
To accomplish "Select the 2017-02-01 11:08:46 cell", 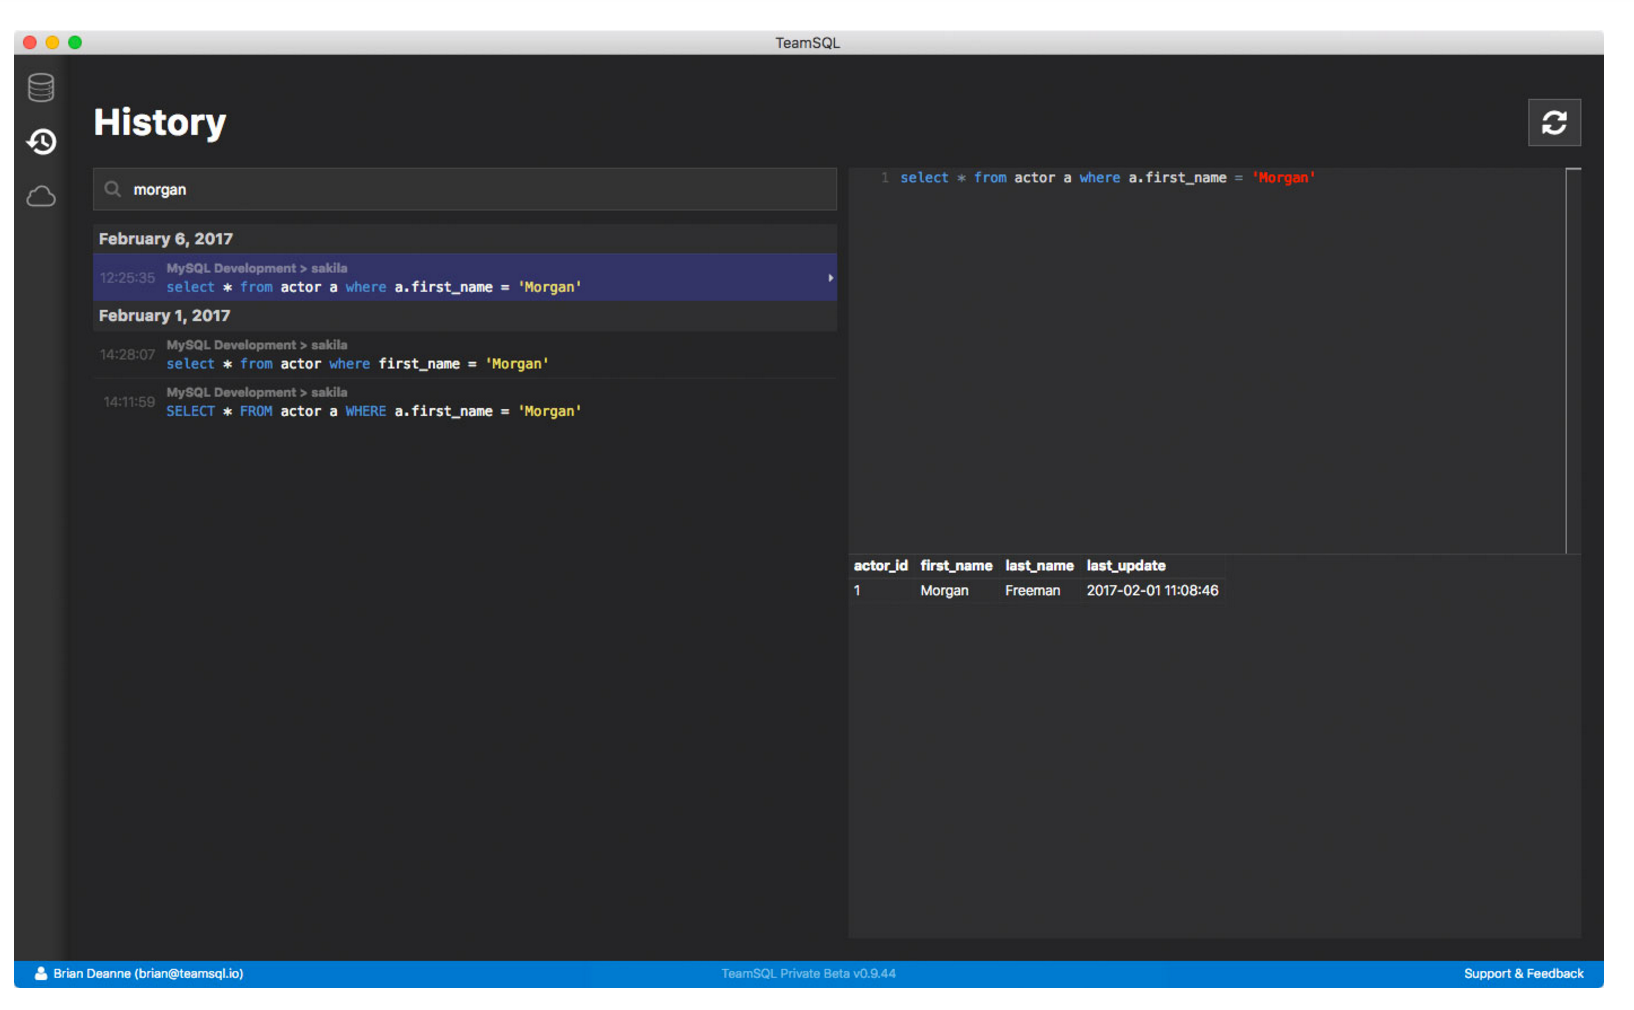I will click(x=1152, y=591).
